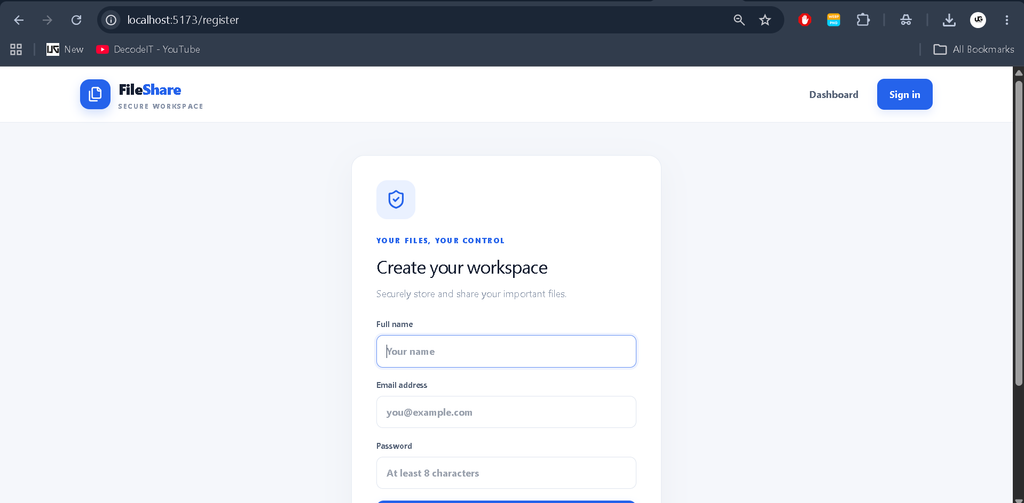
Task: Focus the Email address input field
Action: (x=506, y=412)
